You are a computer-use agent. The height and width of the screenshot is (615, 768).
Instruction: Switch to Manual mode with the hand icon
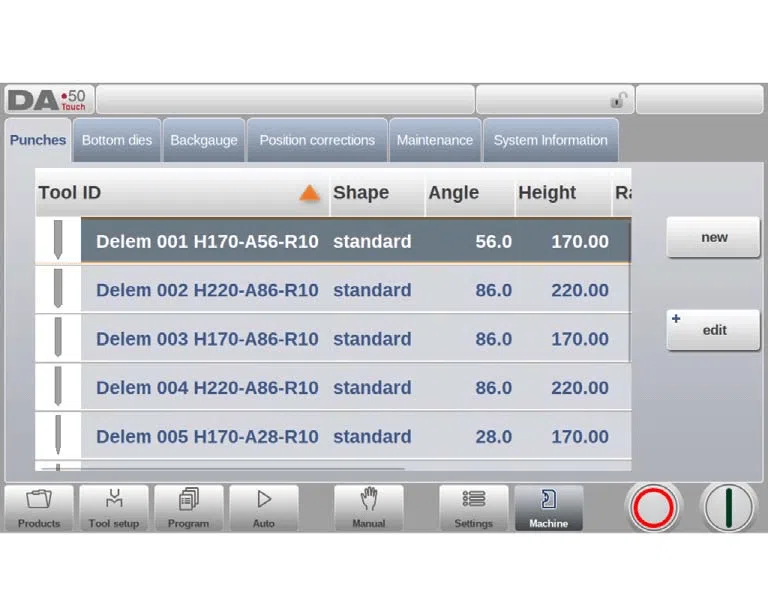369,508
